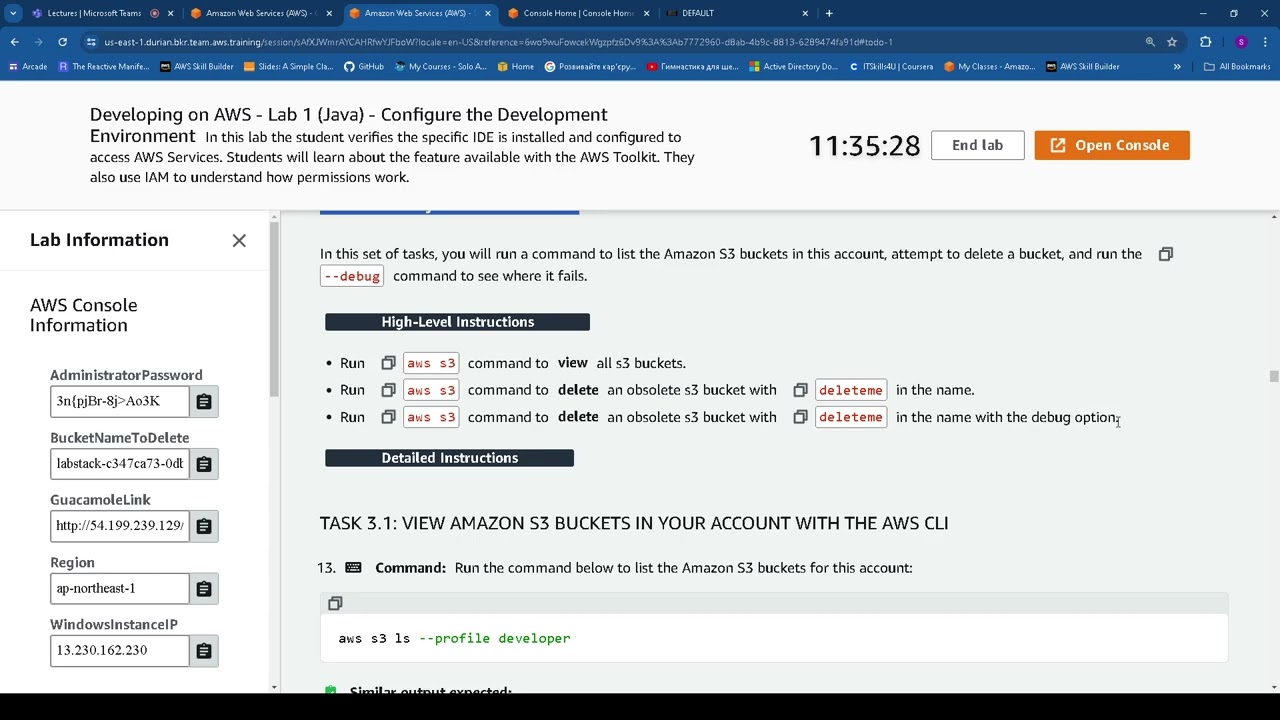Open the ITSkills4U | Coursera bookmark

(891, 67)
